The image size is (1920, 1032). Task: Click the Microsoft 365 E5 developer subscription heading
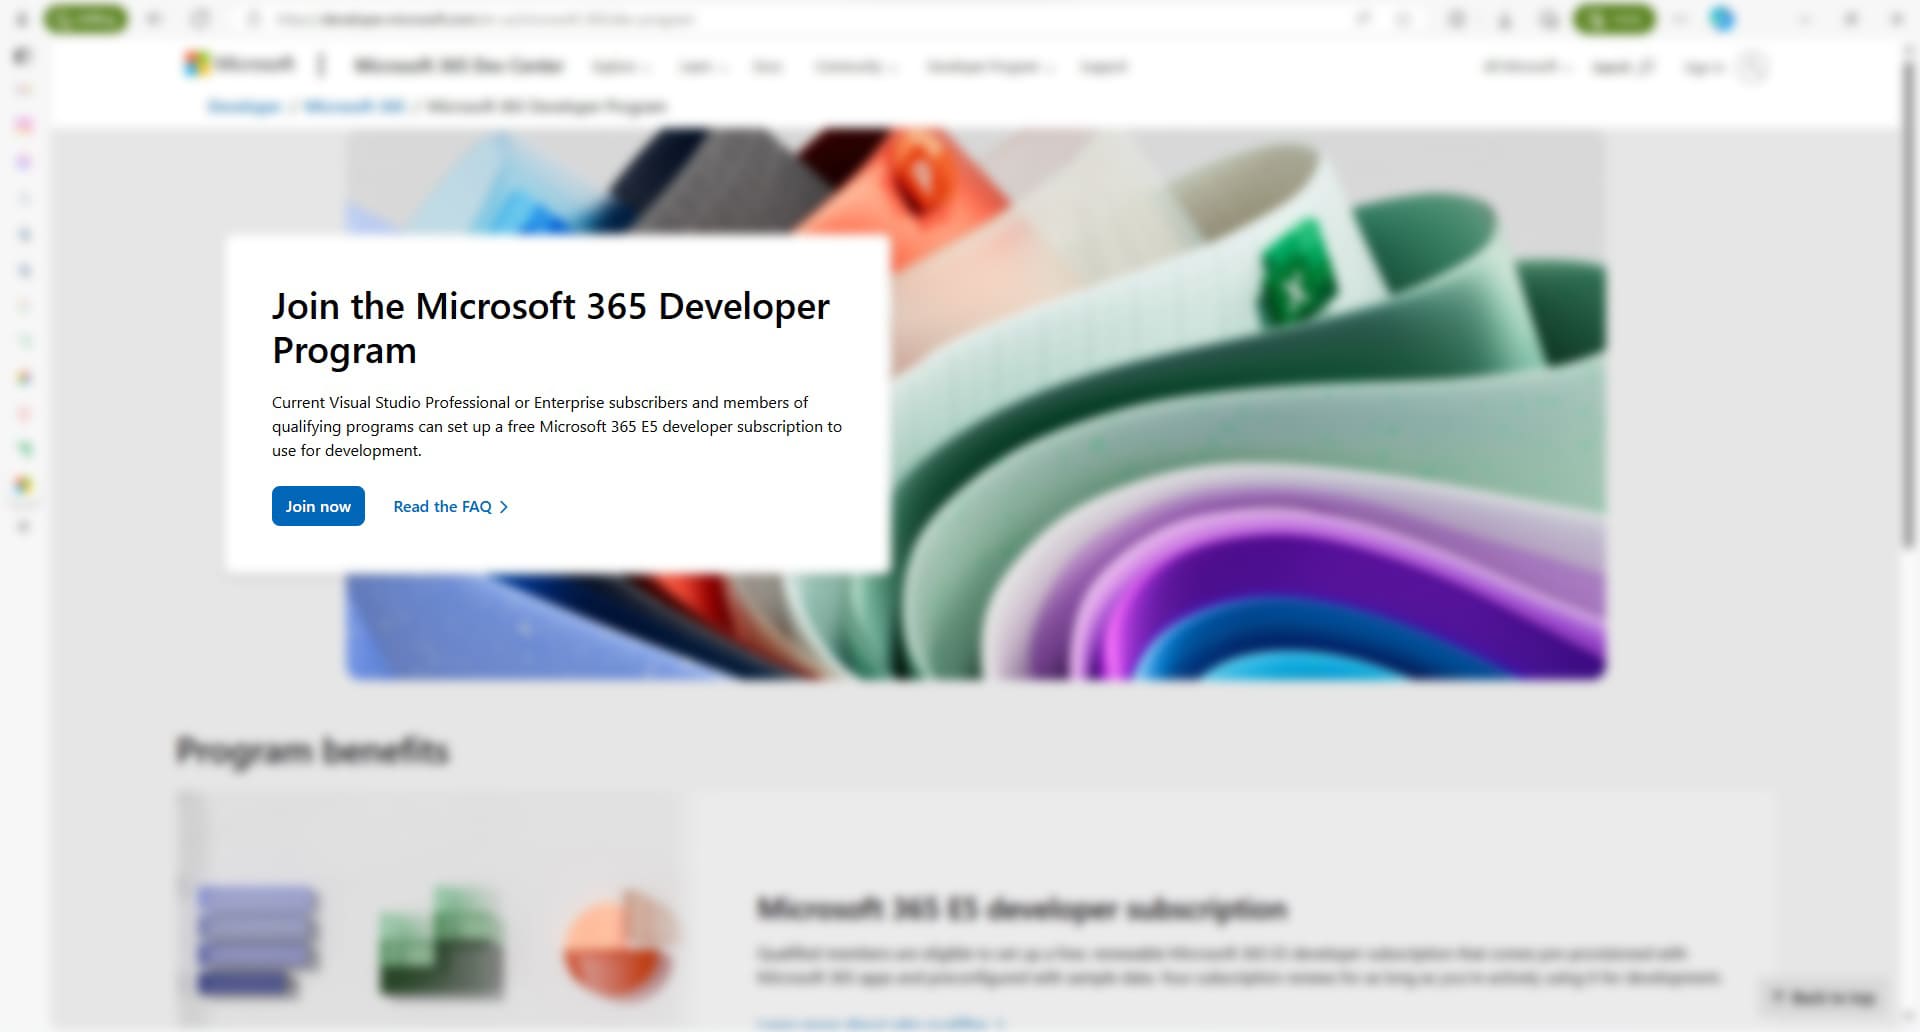click(1022, 908)
